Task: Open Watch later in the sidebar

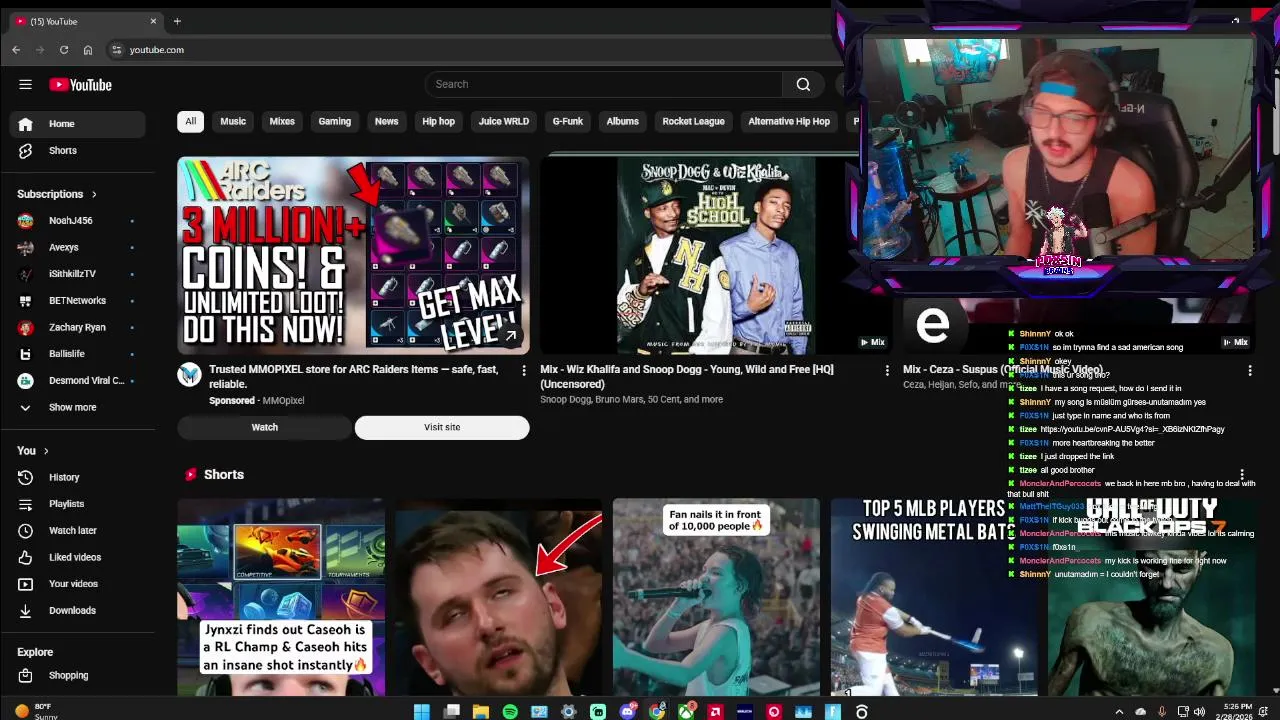Action: tap(78, 531)
